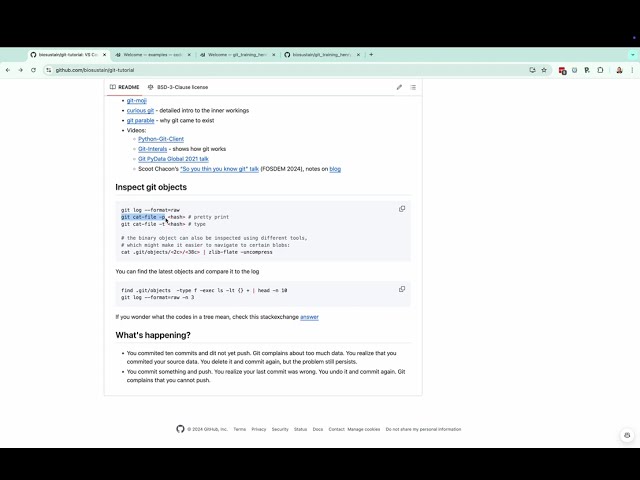The image size is (640, 480).
Task: Copy the git cat-file code block
Action: coord(402,209)
